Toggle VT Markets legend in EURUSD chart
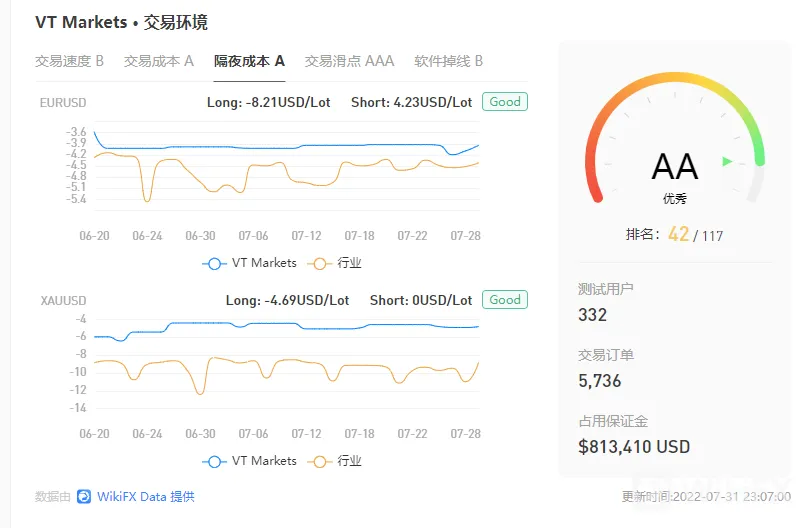 coord(249,263)
